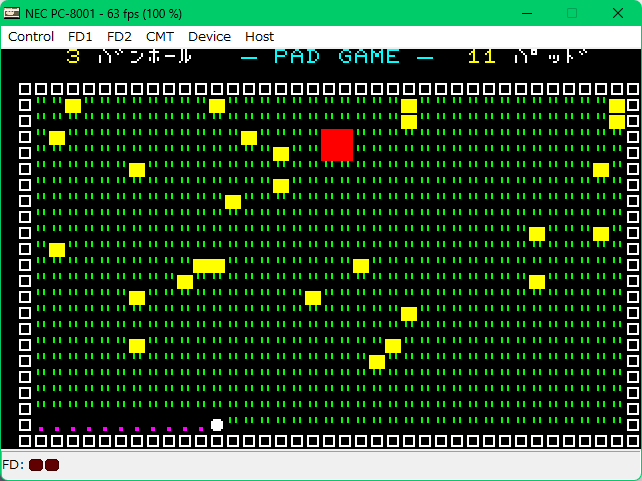
Task: Expand the Host menu
Action: click(x=259, y=36)
